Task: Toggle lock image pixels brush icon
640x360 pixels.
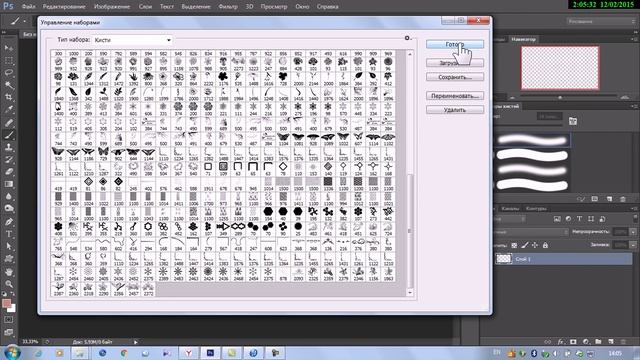Action: 525,245
